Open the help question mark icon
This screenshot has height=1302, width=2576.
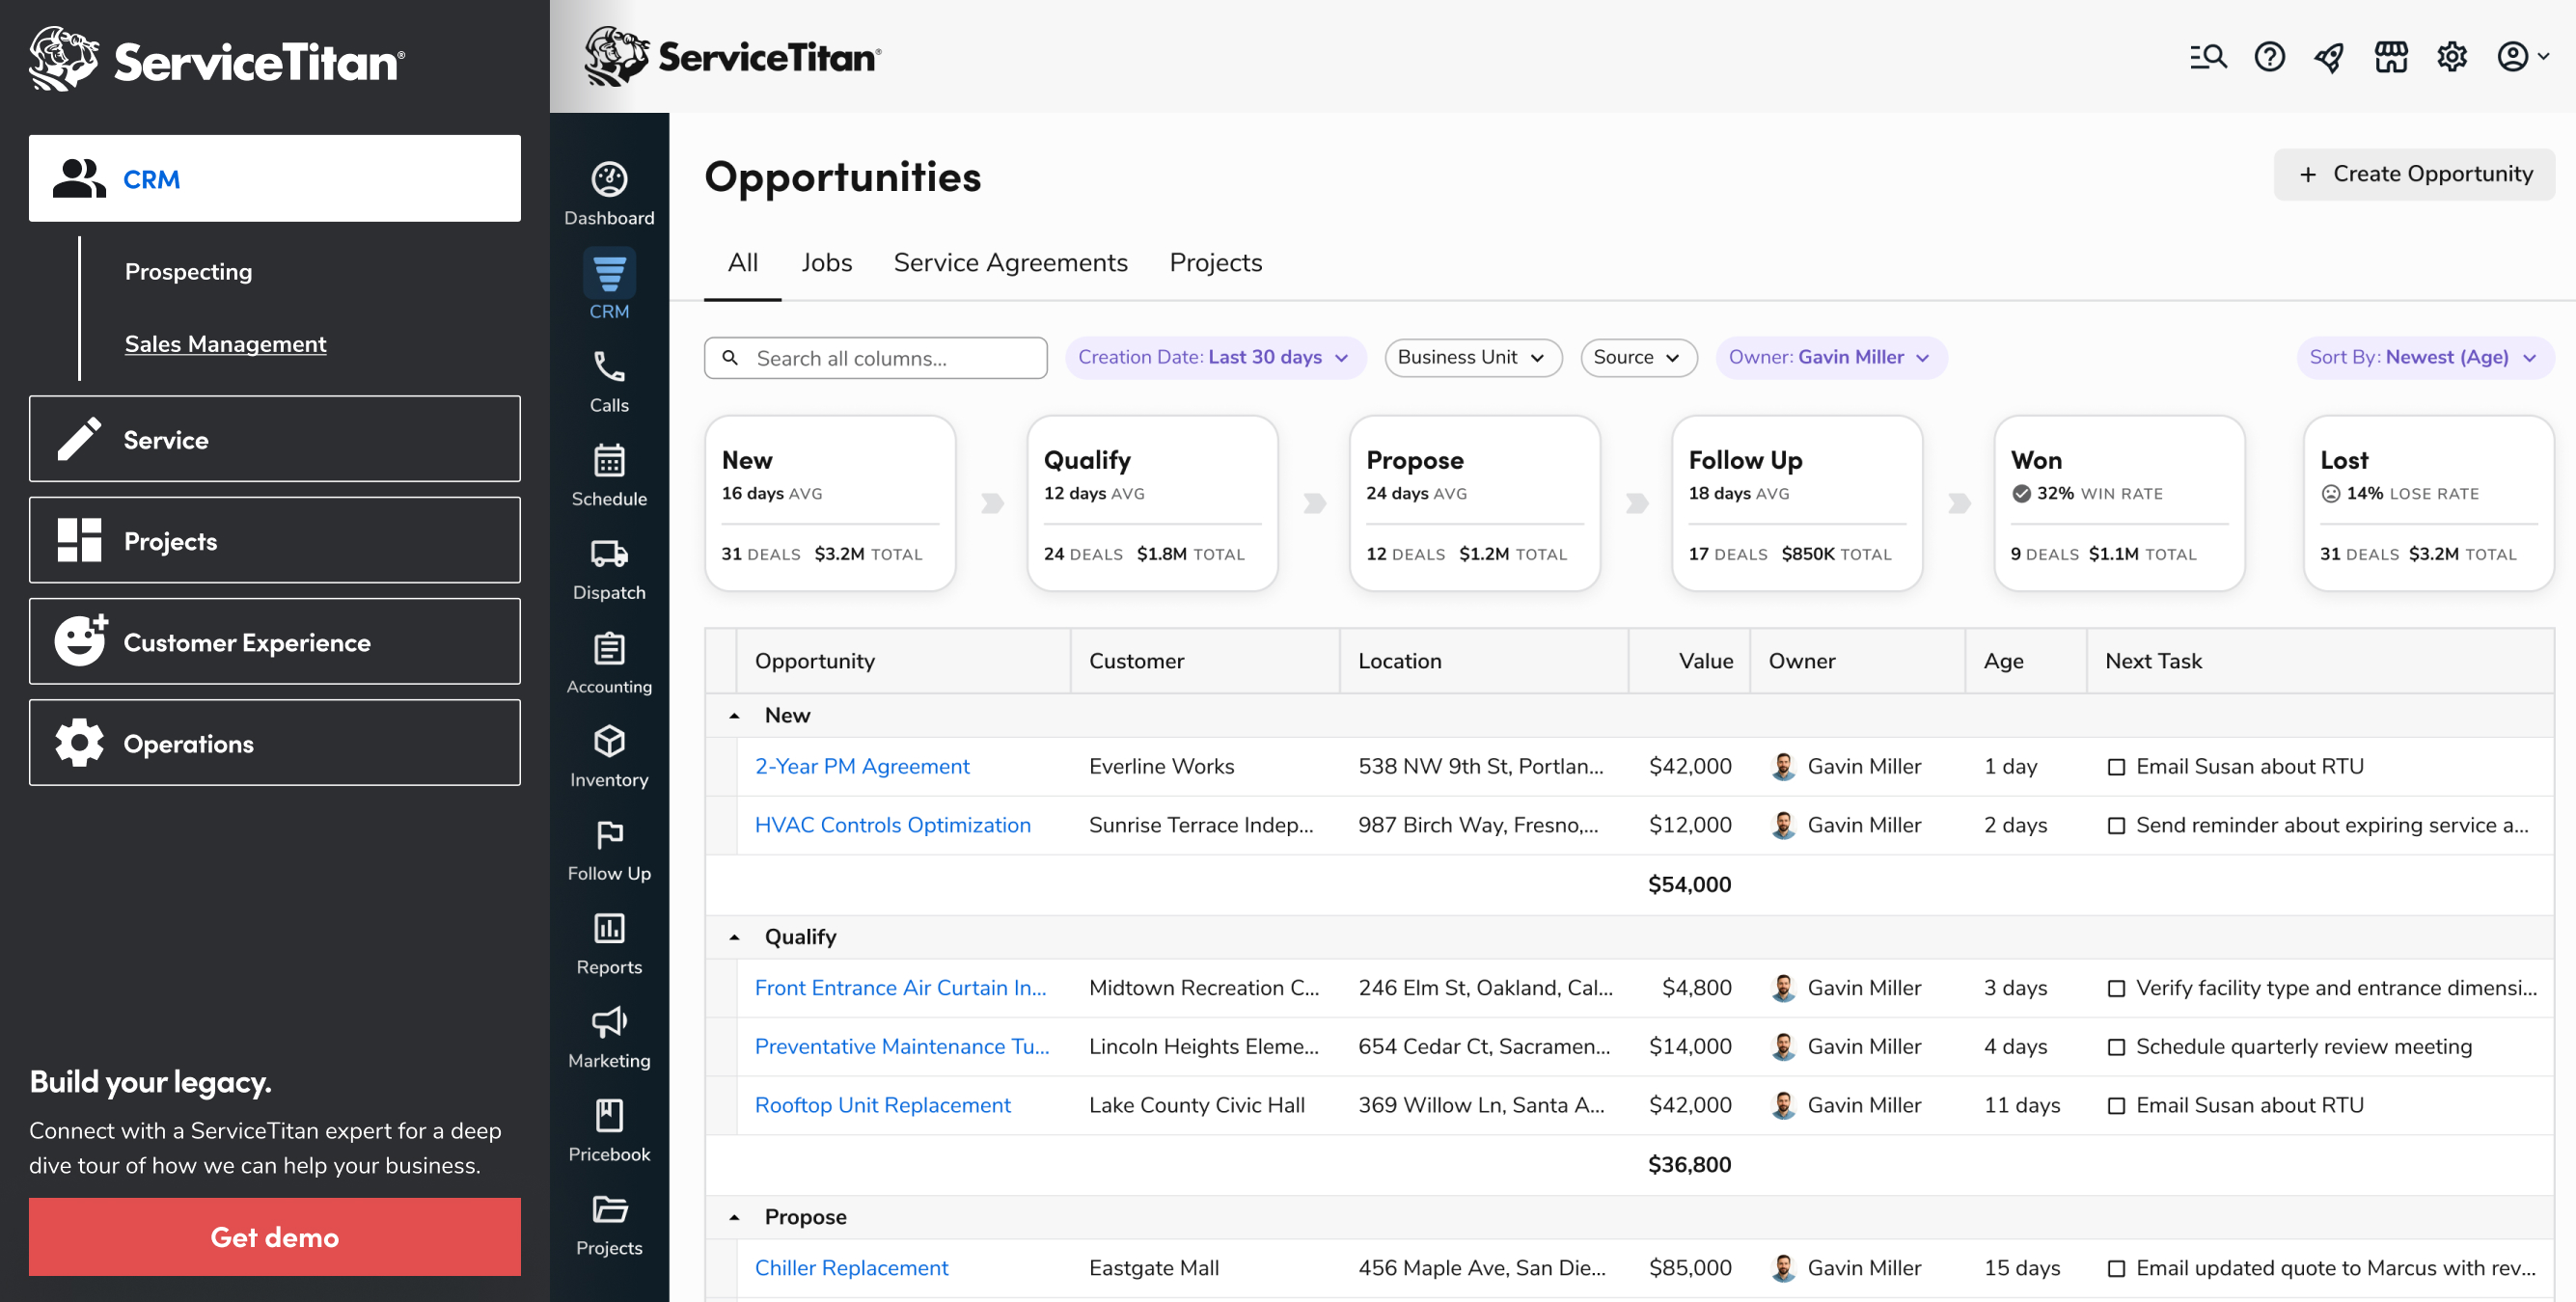pyautogui.click(x=2269, y=57)
